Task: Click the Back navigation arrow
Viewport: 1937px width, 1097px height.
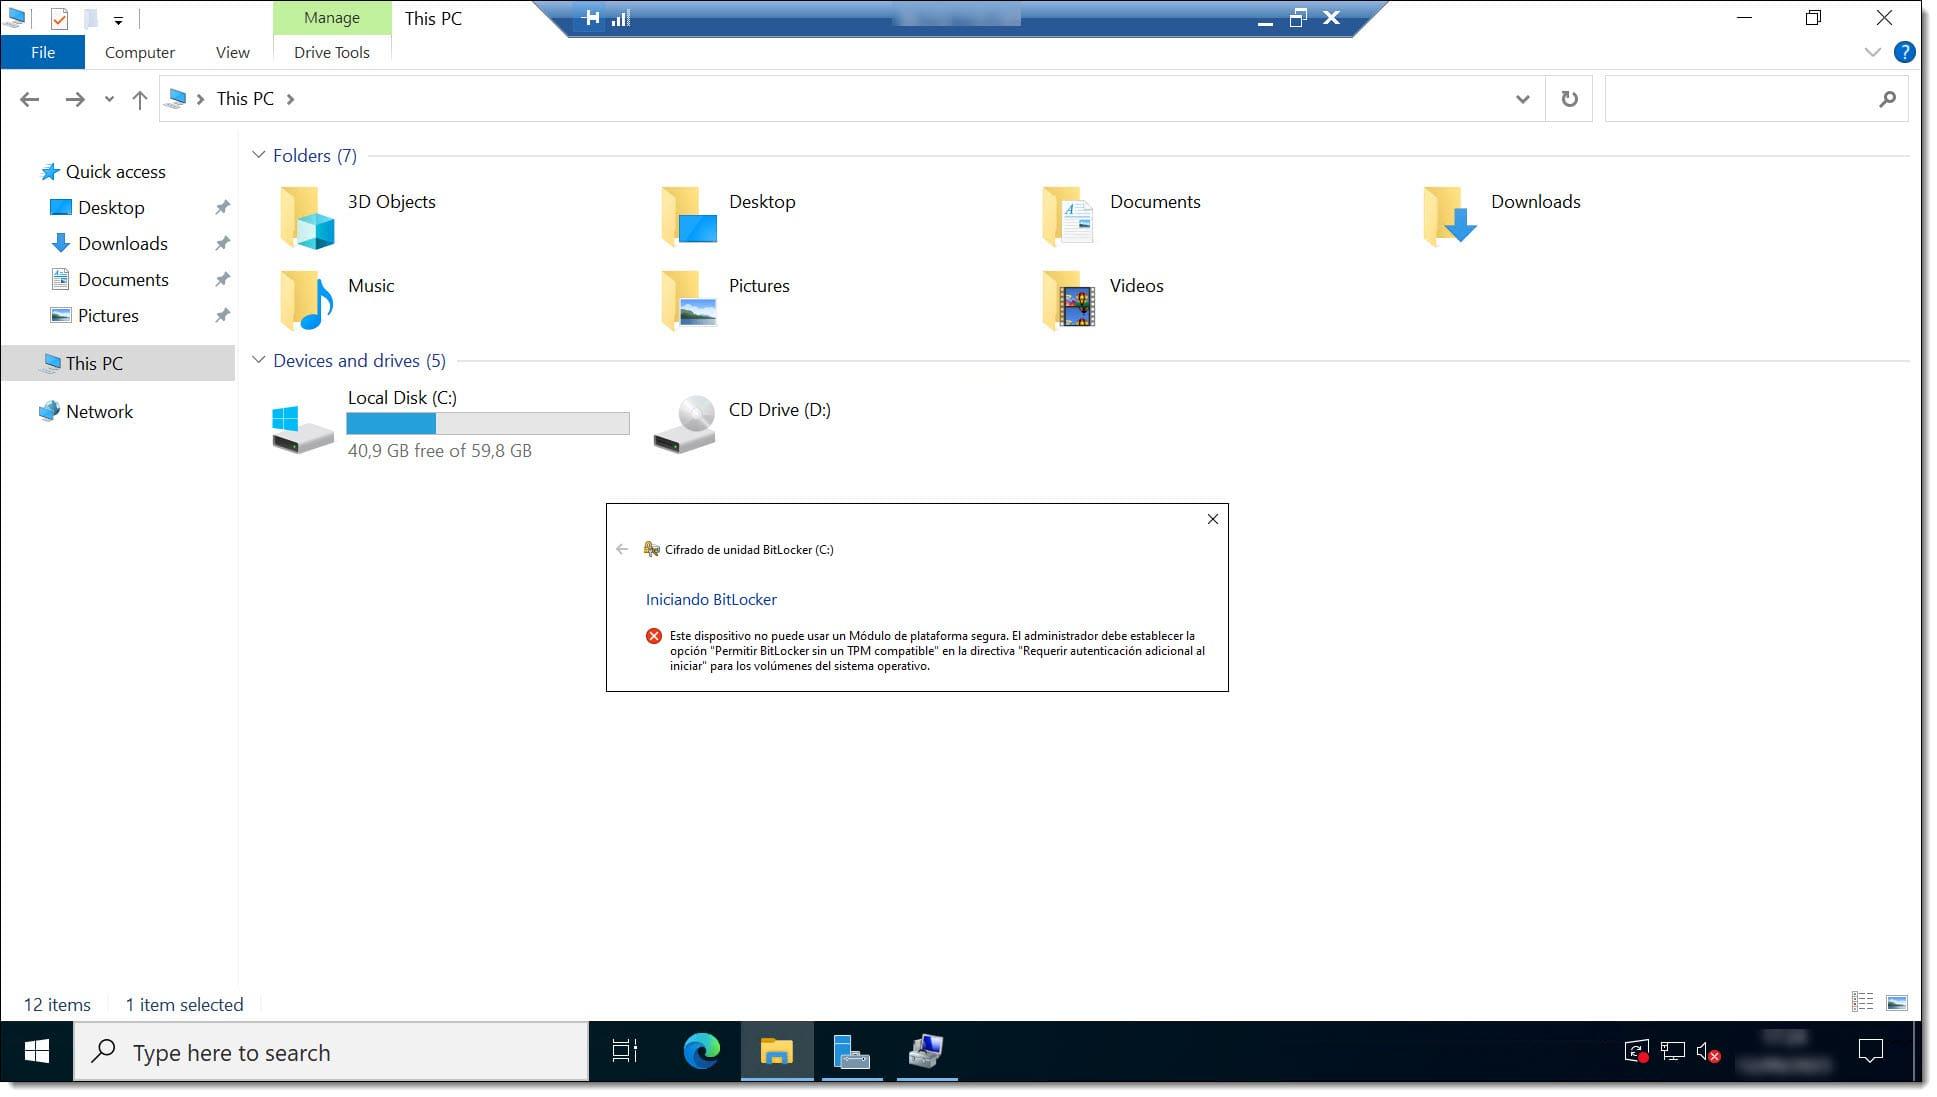Action: coord(30,99)
